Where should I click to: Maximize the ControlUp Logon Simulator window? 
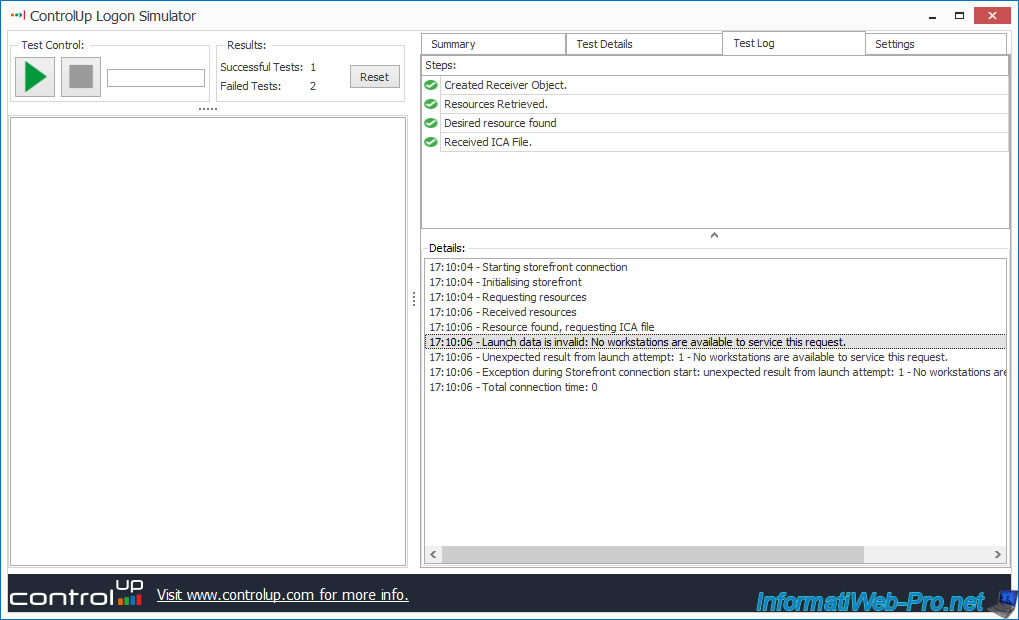point(959,16)
